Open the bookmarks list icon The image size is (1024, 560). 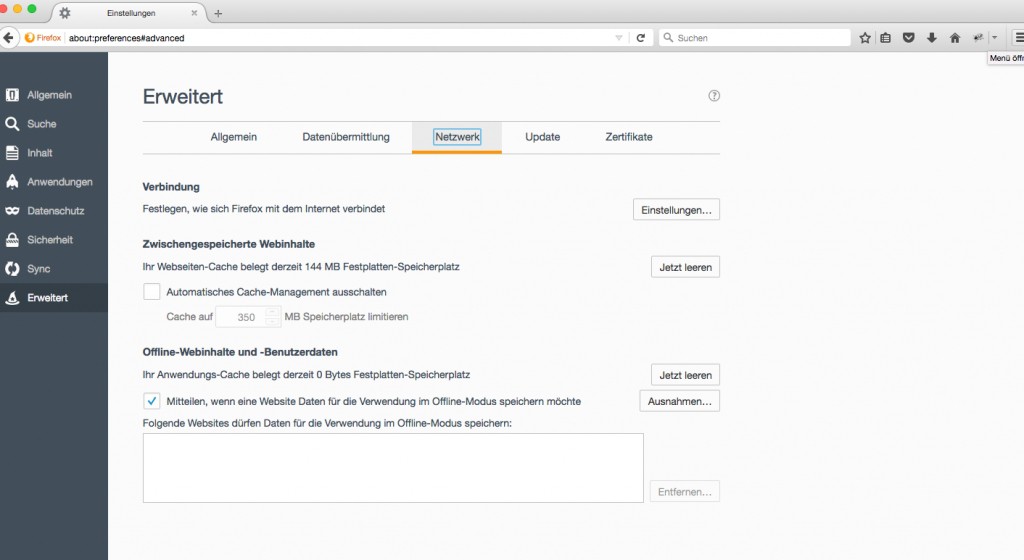(x=886, y=38)
